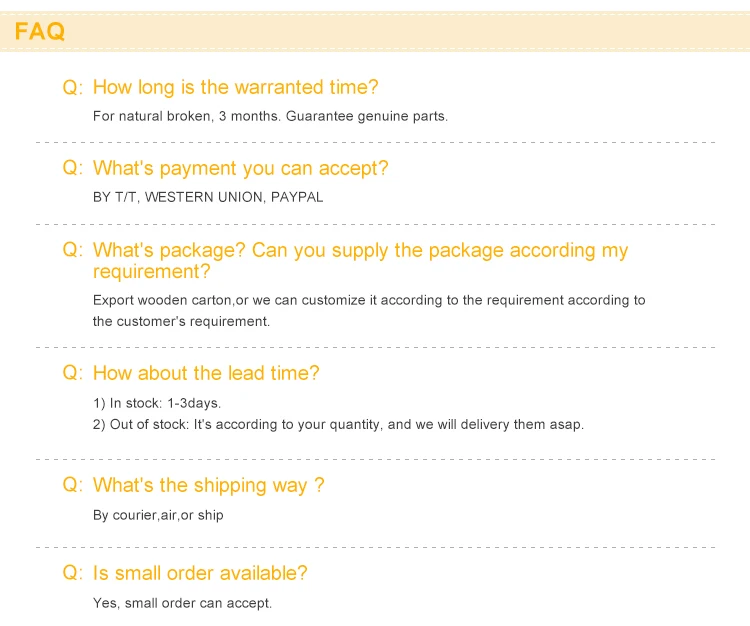Open the question about supplying the package
This screenshot has height=626, width=750.
[x=360, y=260]
